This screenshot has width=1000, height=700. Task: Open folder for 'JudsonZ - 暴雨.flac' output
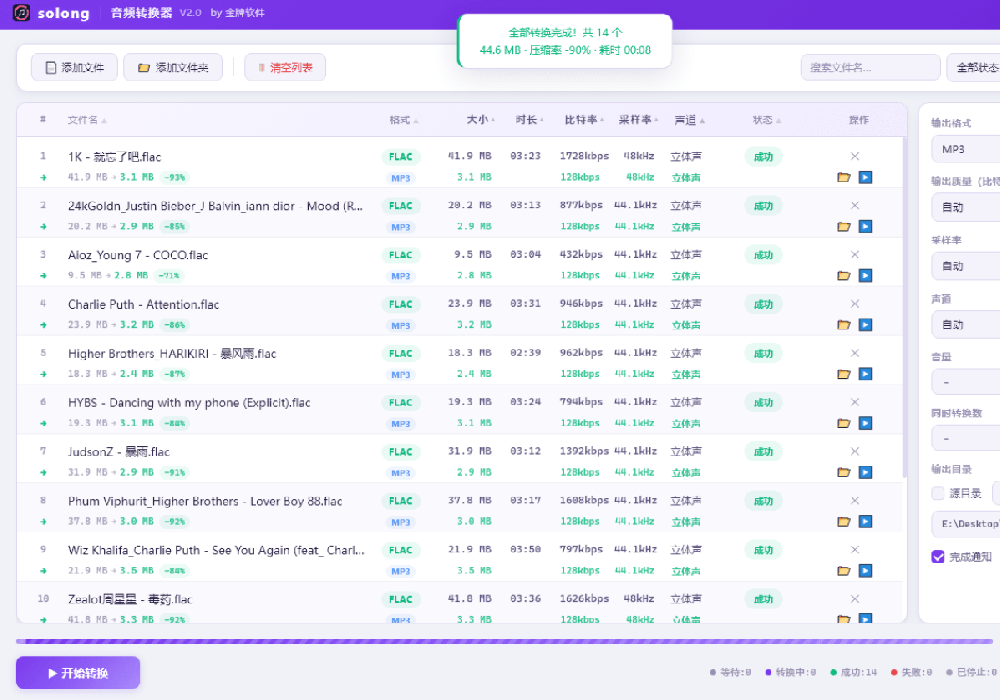[x=844, y=472]
